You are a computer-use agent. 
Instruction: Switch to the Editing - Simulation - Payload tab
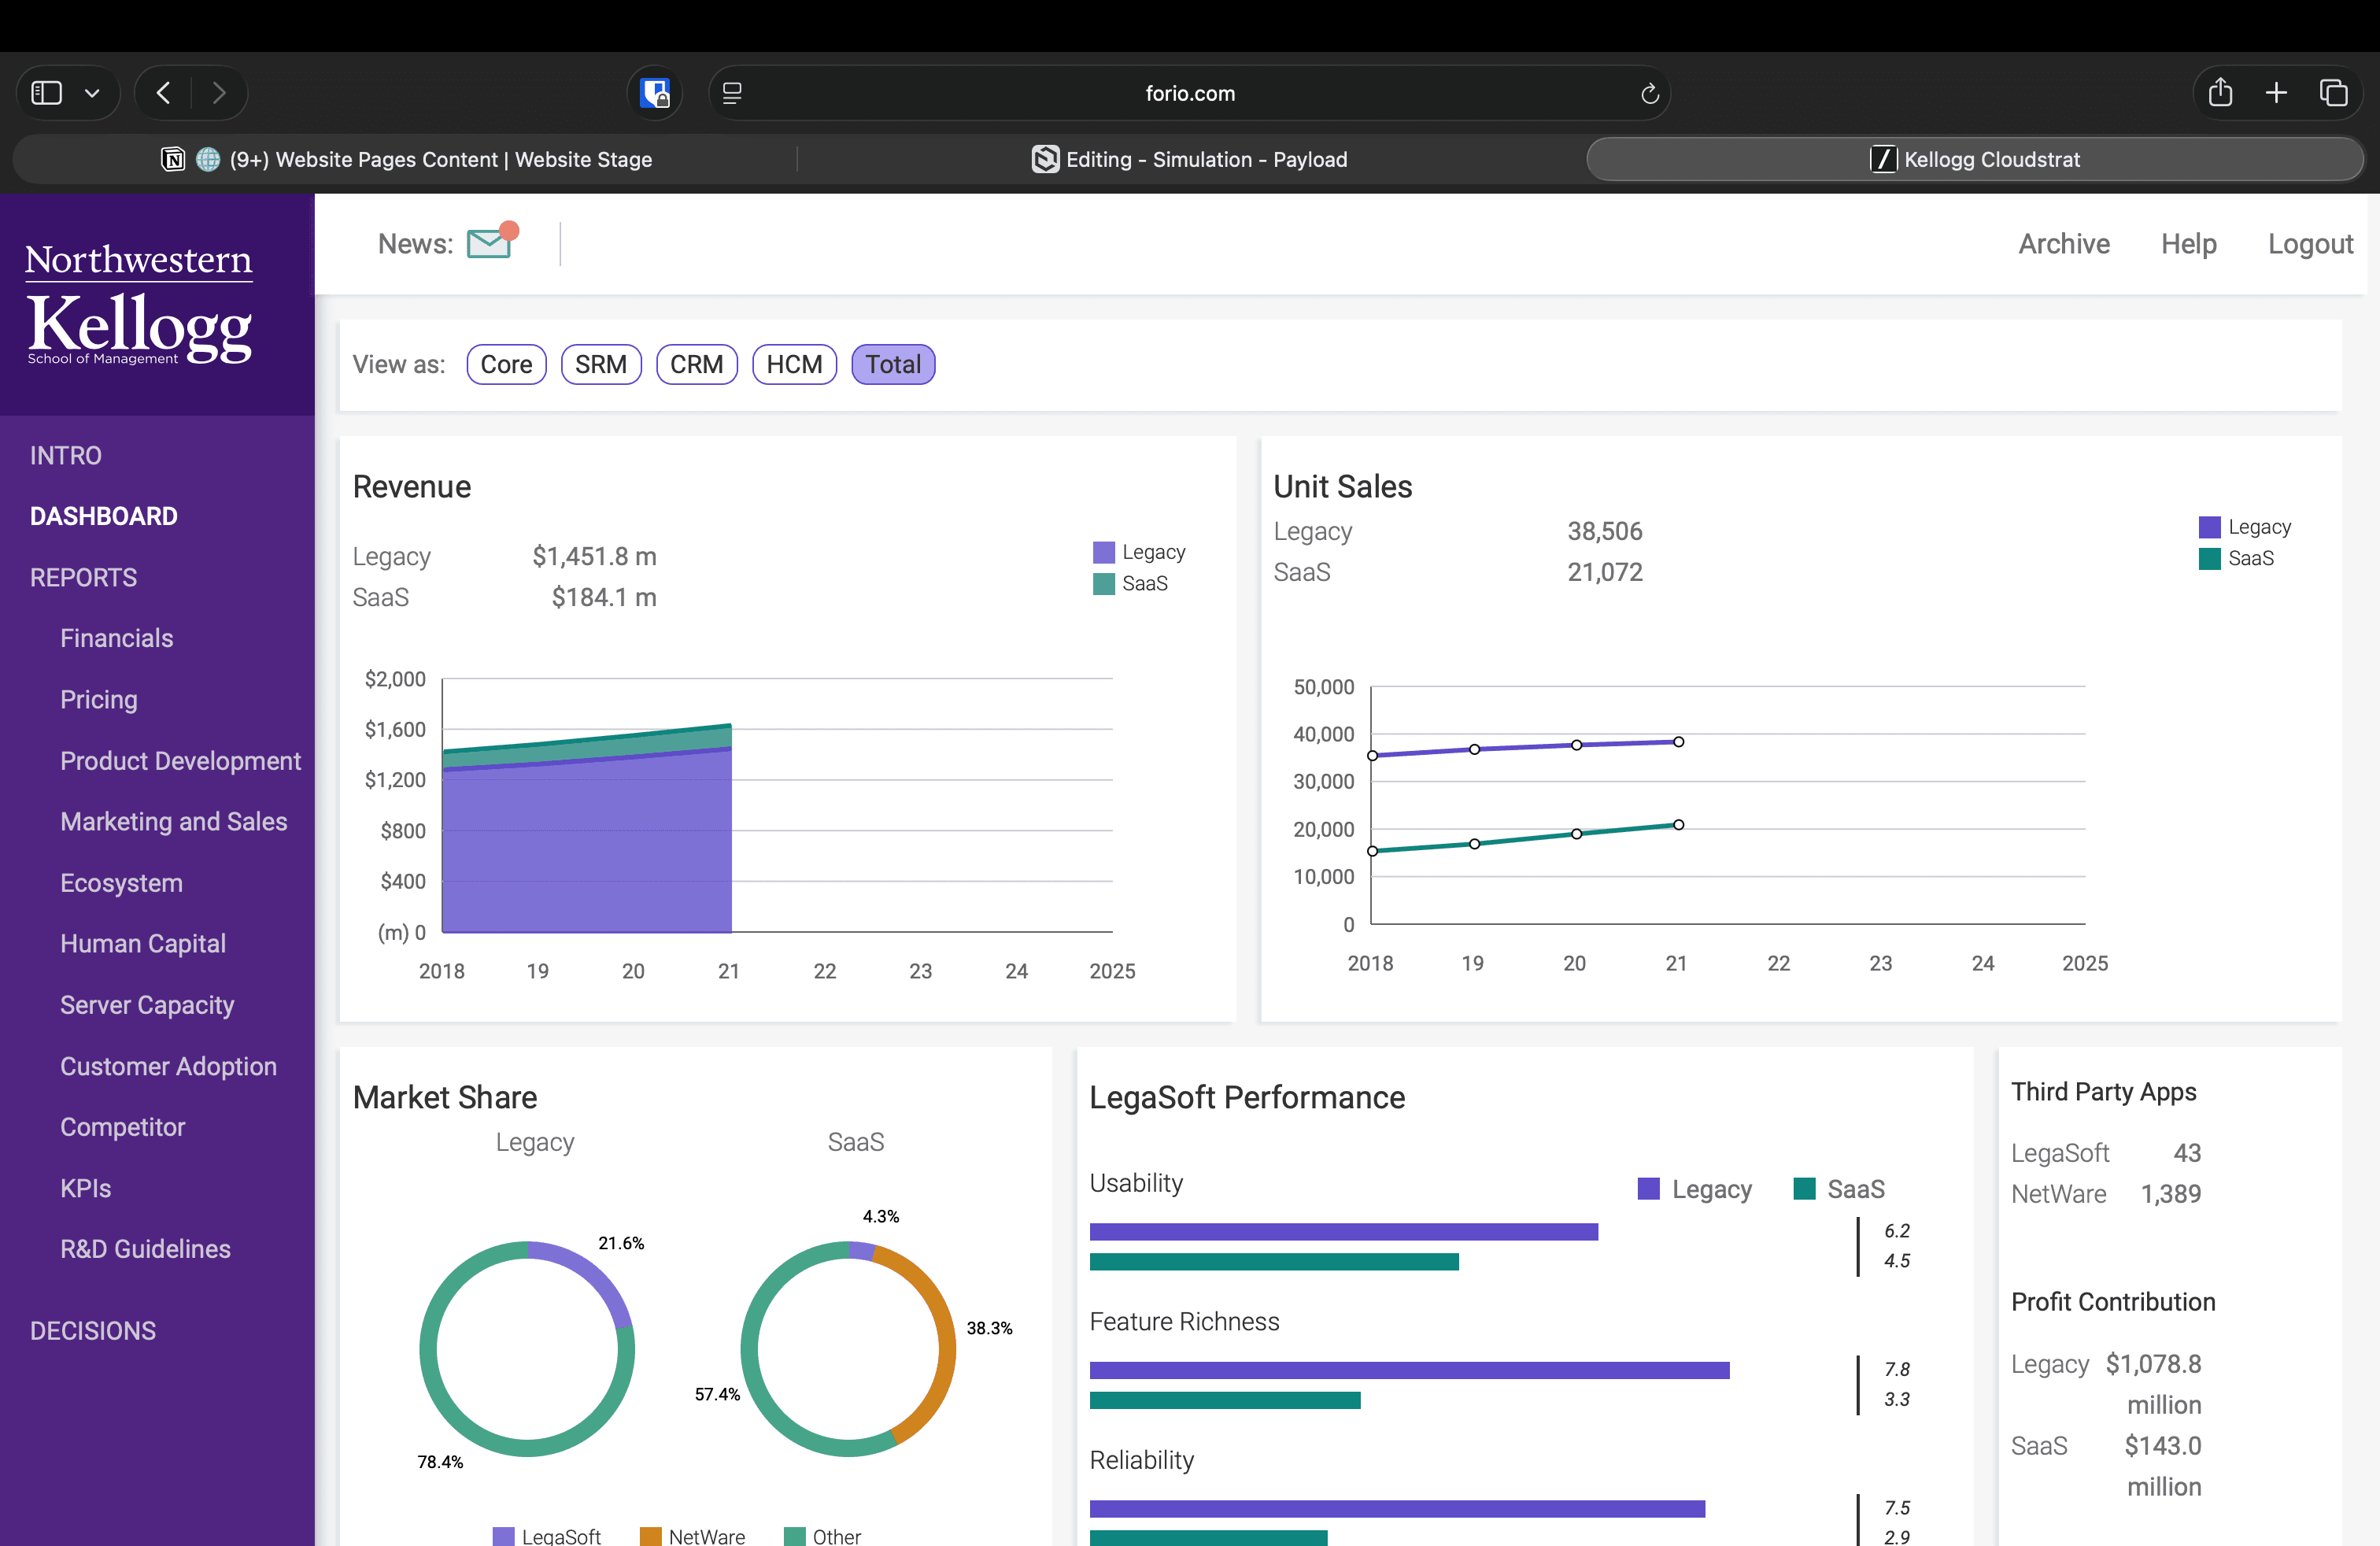click(x=1190, y=159)
